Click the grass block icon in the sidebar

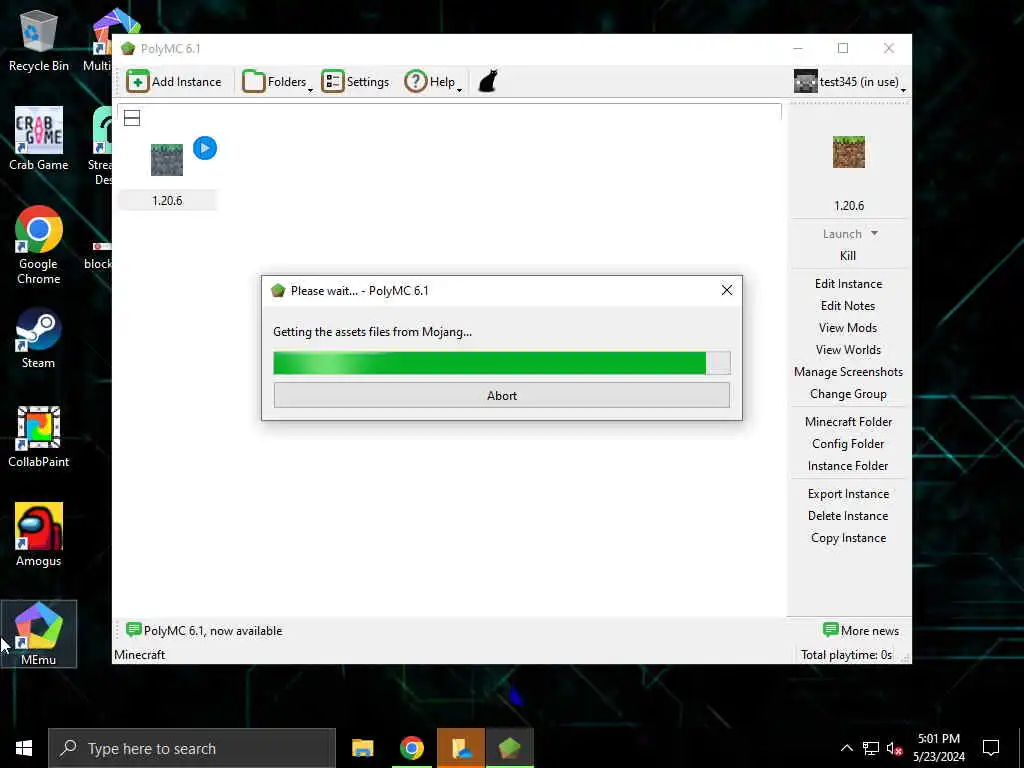coord(848,152)
